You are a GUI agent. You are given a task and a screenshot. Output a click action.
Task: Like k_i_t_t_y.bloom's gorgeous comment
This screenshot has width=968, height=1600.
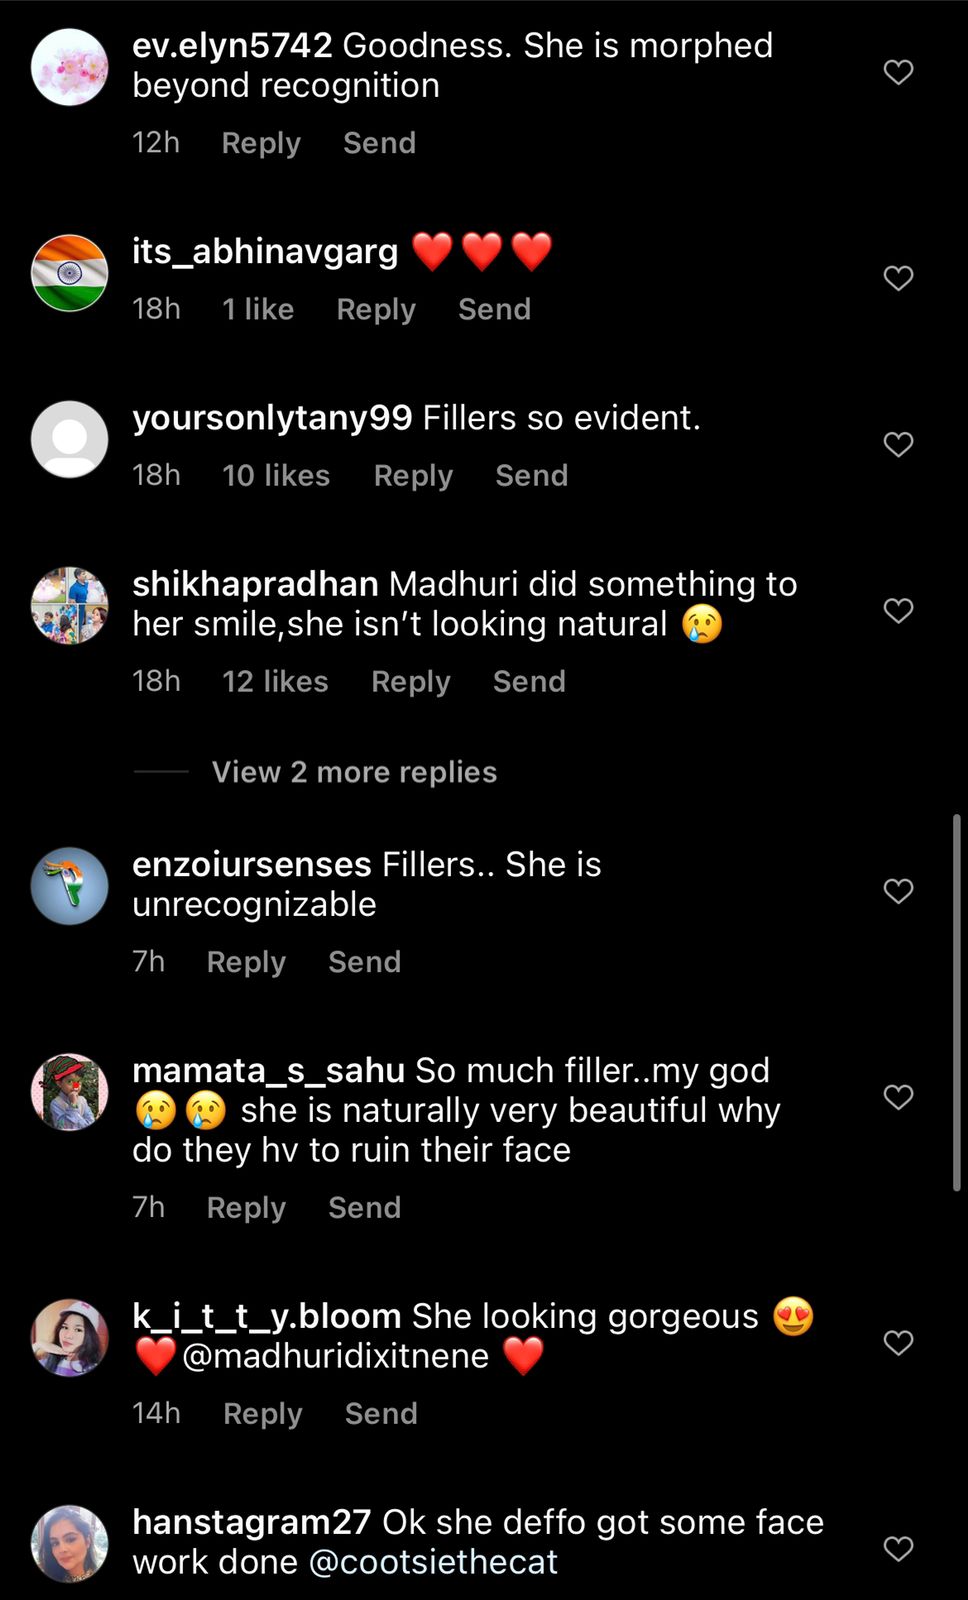(x=898, y=1343)
